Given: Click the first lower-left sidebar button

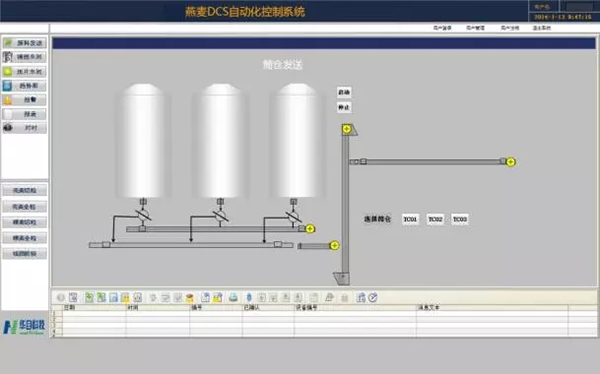Looking at the screenshot, I should coord(24,190).
